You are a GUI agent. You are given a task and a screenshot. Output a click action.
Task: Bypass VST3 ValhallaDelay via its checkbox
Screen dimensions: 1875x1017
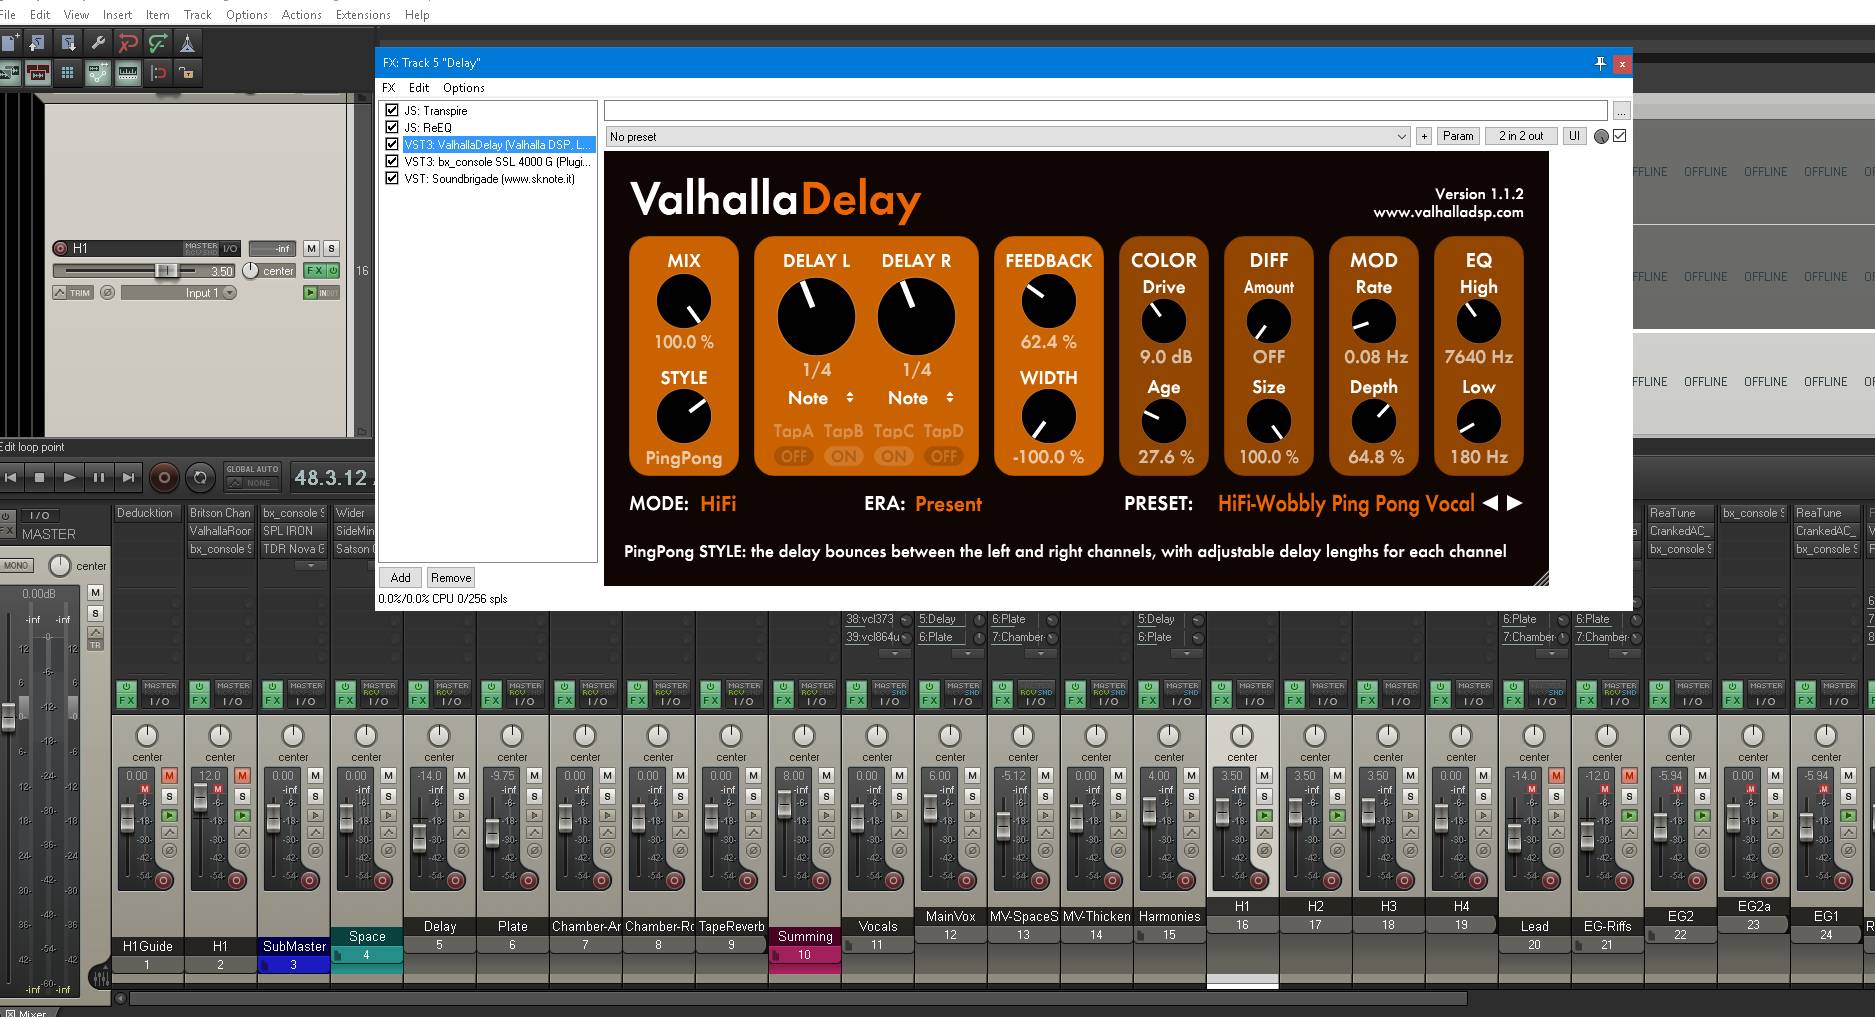pyautogui.click(x=392, y=144)
